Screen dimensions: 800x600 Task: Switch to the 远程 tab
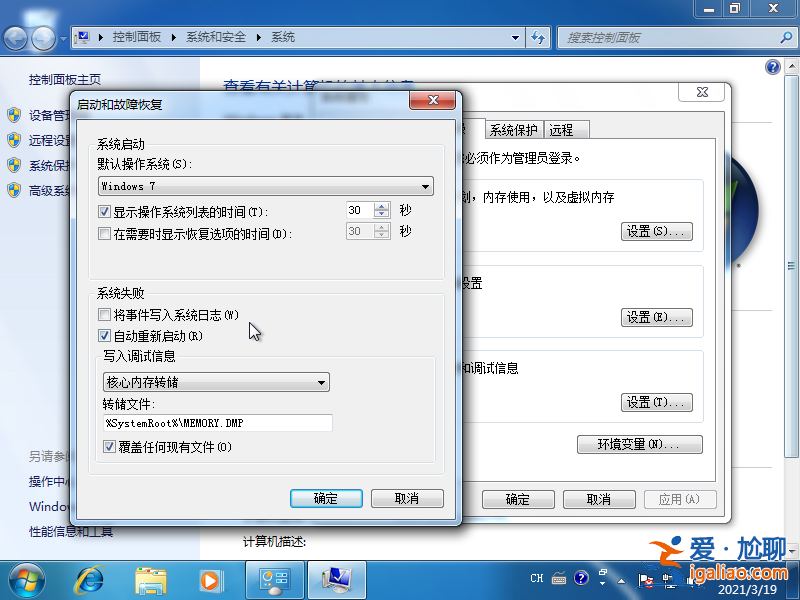click(x=562, y=129)
